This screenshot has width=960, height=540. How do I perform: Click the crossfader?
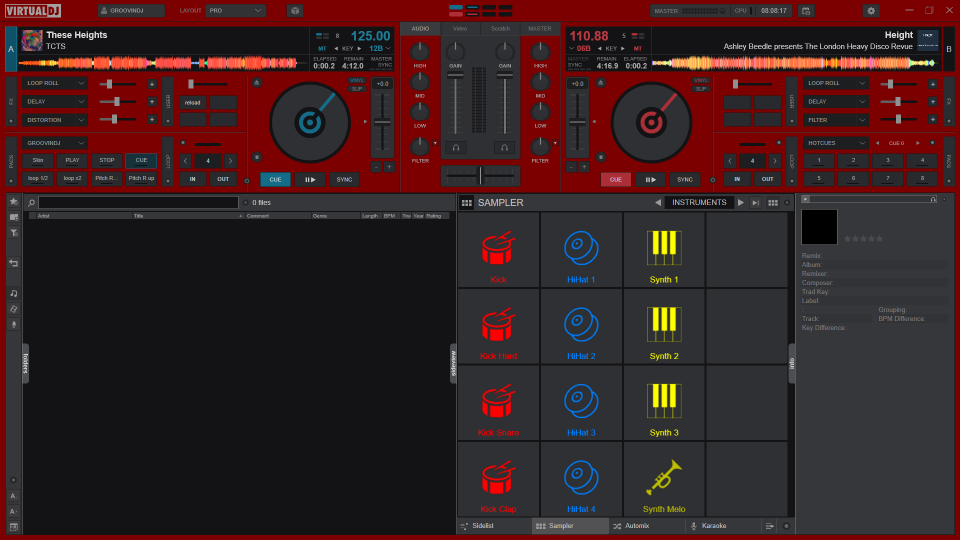point(480,176)
